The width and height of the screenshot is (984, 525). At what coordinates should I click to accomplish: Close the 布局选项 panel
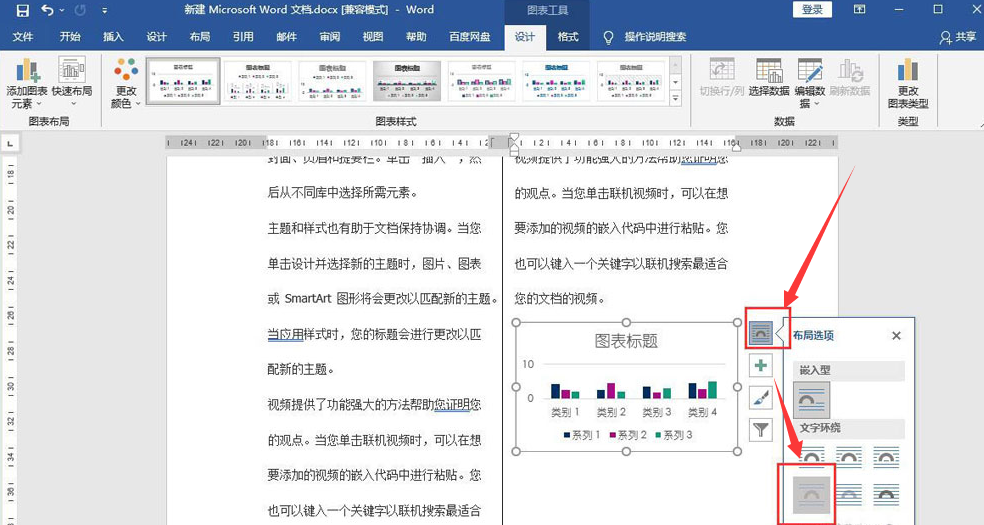point(896,336)
